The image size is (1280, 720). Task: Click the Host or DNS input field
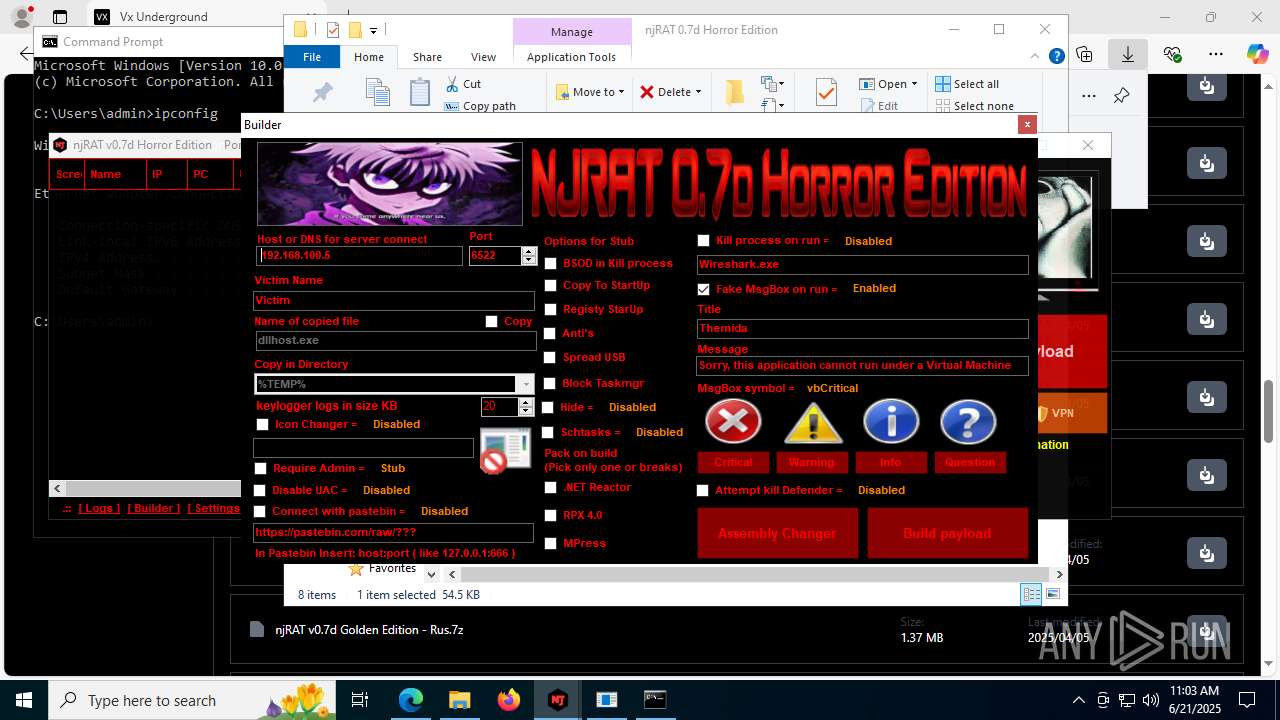tap(360, 256)
